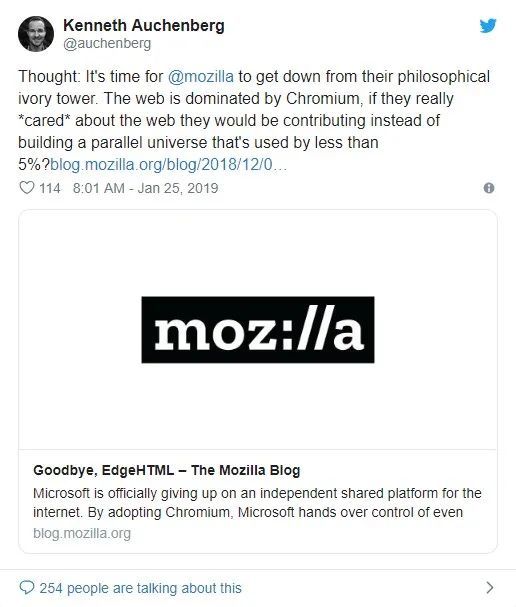516x607 pixels.
Task: Click the speech bubble reply icon
Action: tap(27, 588)
